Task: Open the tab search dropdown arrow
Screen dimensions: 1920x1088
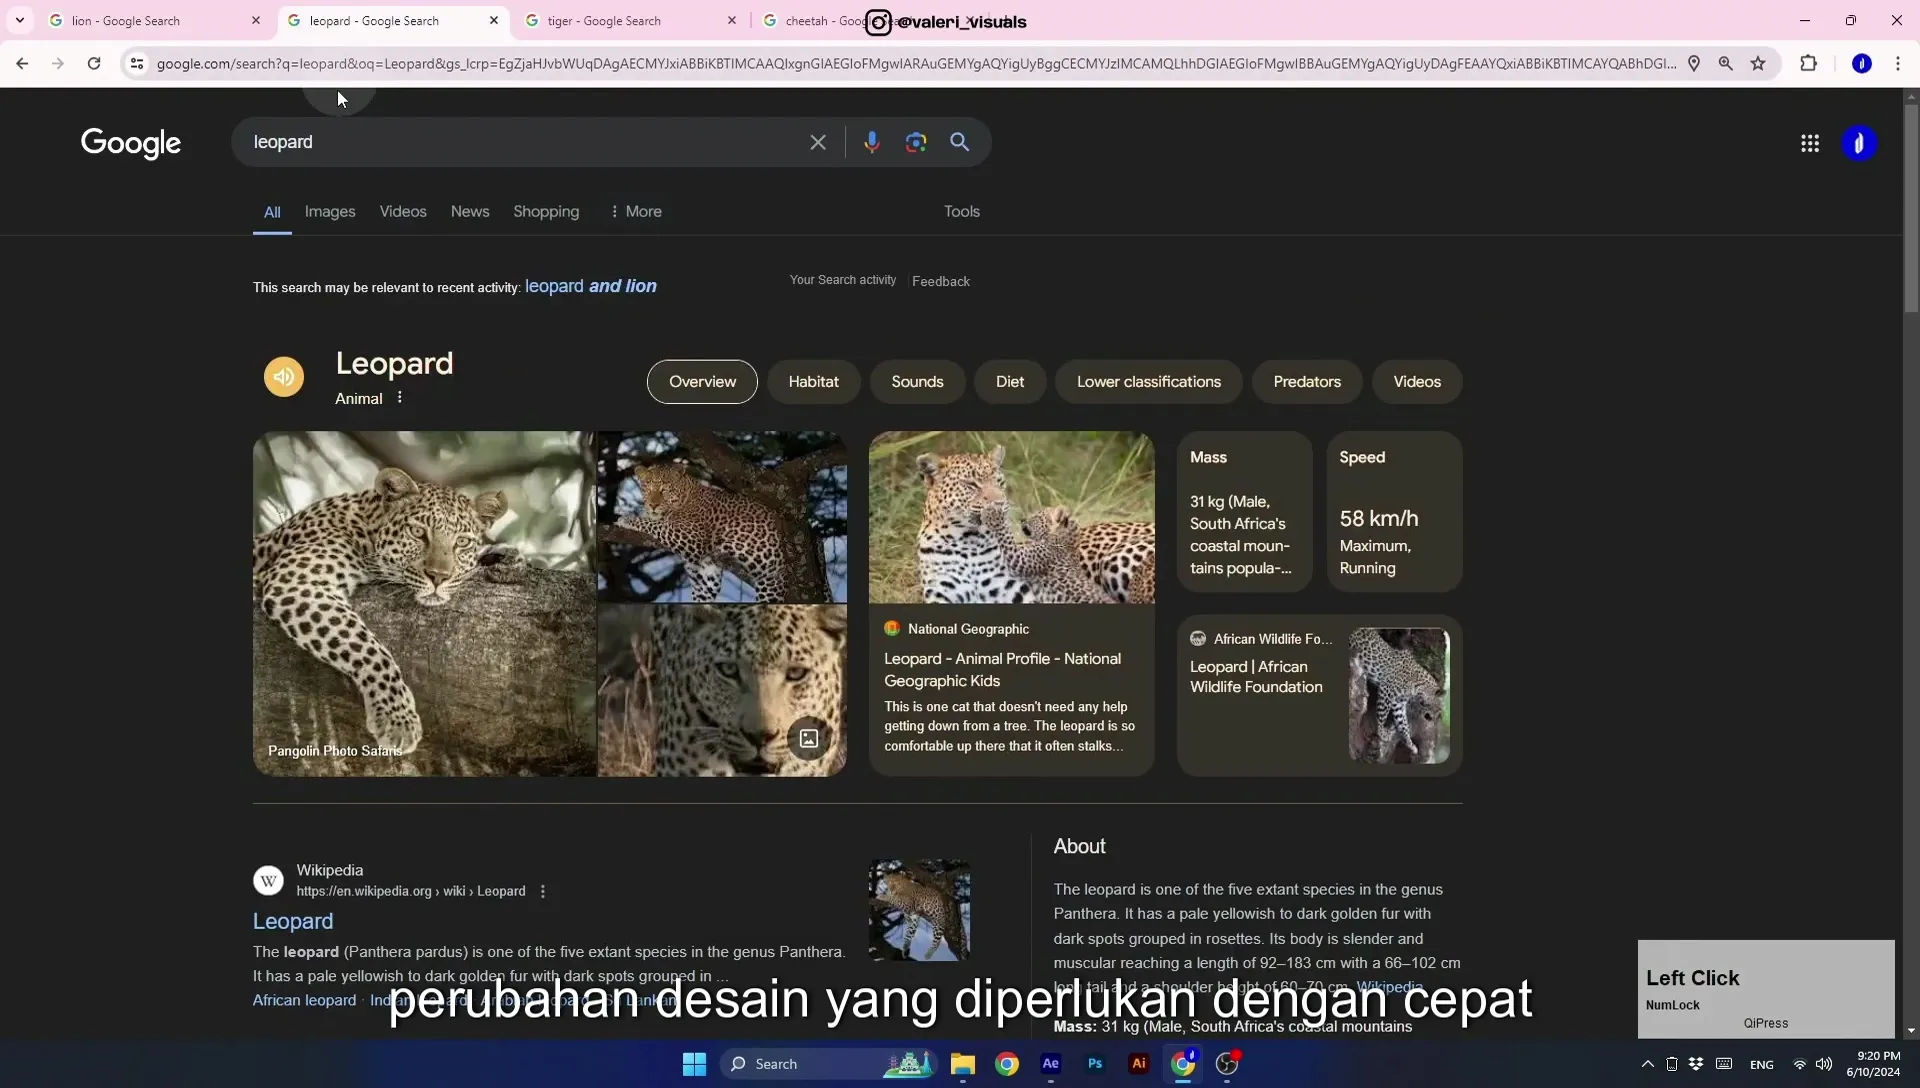Action: click(x=20, y=20)
